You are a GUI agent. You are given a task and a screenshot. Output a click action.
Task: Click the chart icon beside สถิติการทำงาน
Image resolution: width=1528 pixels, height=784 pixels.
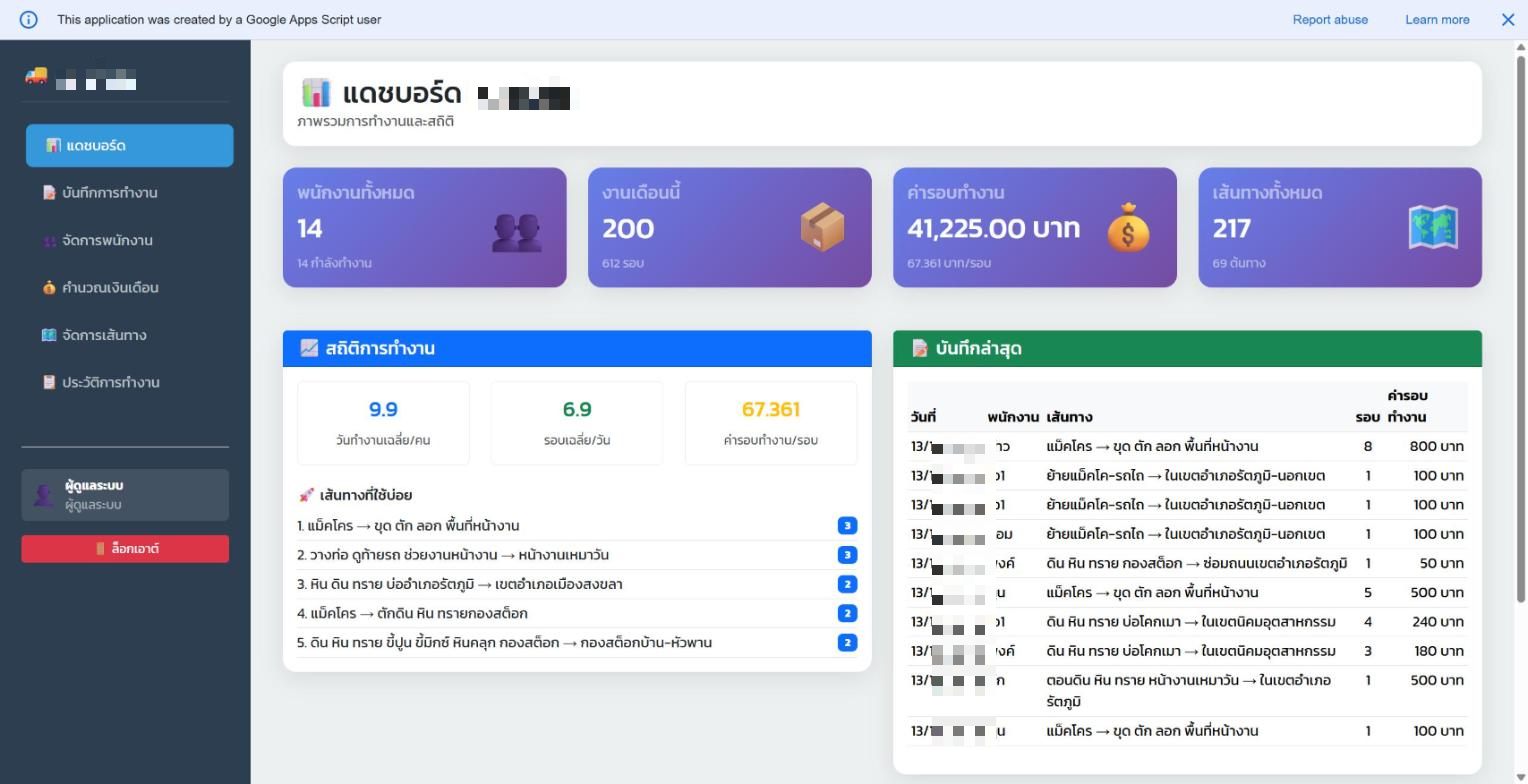309,348
